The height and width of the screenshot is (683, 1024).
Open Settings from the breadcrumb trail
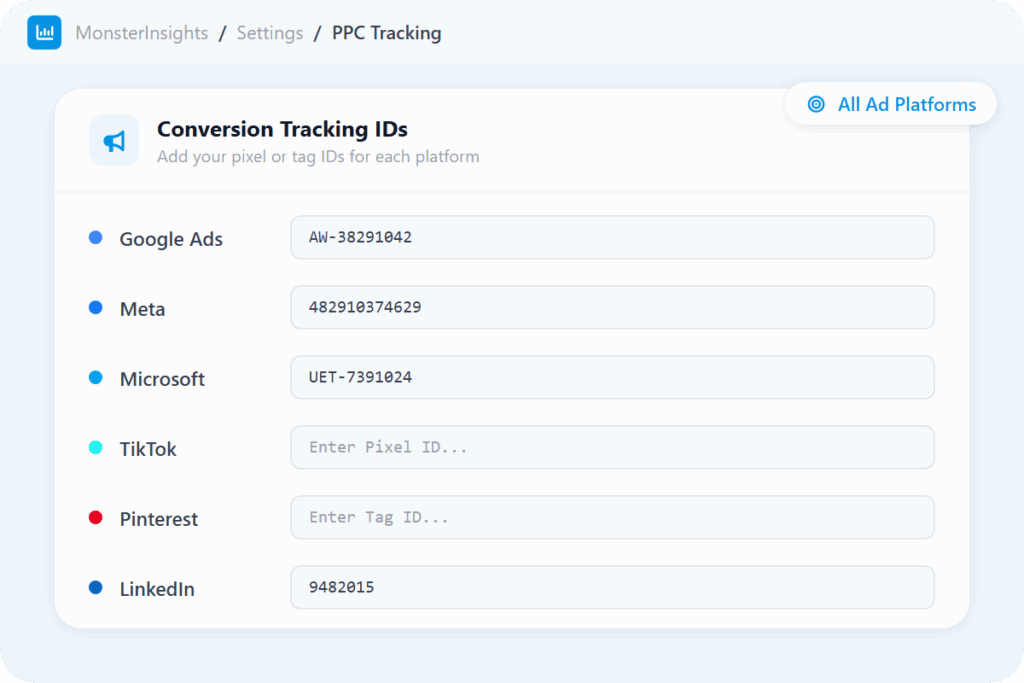pyautogui.click(x=270, y=33)
